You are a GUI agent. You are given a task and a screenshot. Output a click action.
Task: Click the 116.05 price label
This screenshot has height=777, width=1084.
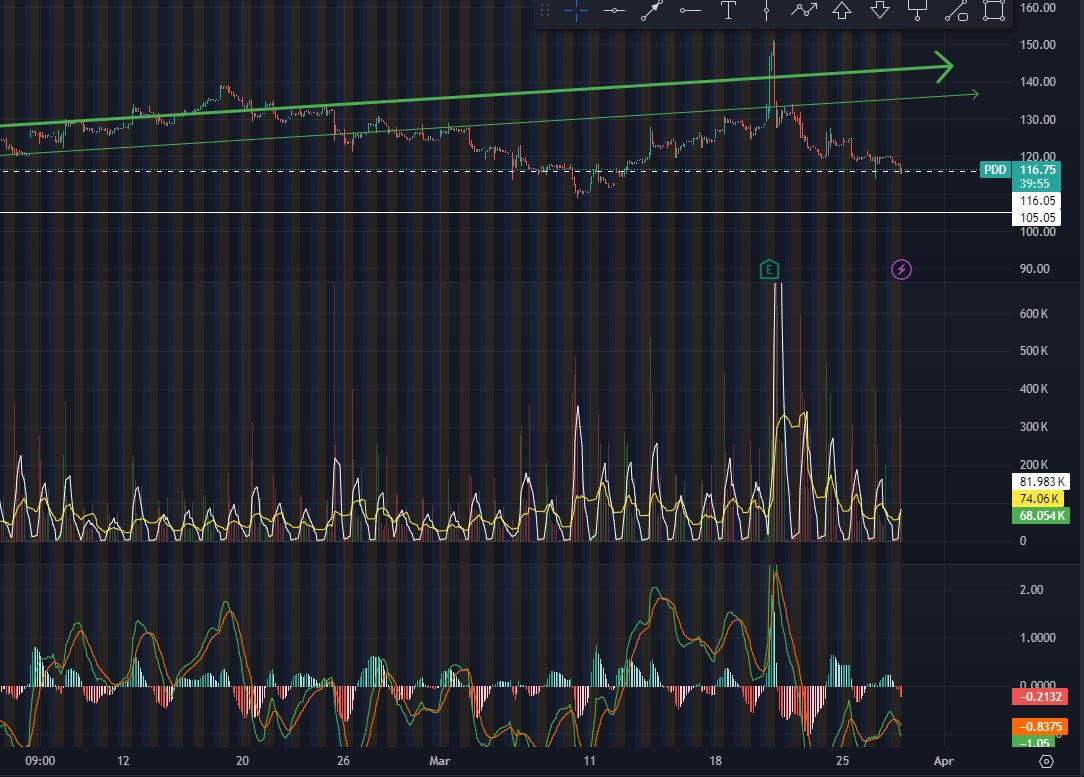pyautogui.click(x=1038, y=201)
